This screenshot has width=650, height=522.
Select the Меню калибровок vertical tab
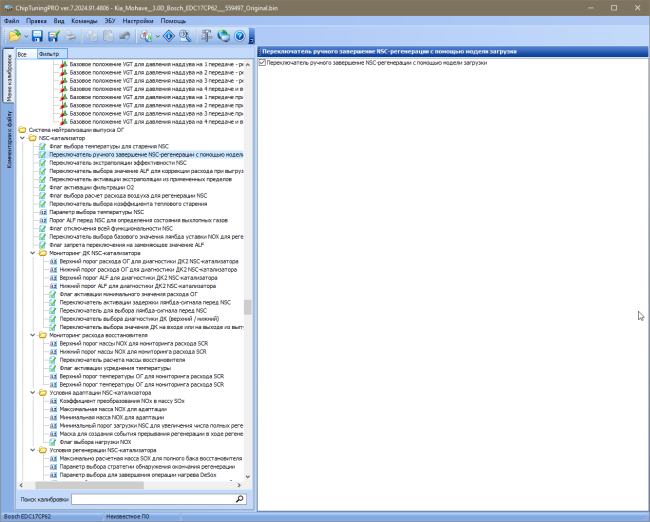click(x=9, y=76)
